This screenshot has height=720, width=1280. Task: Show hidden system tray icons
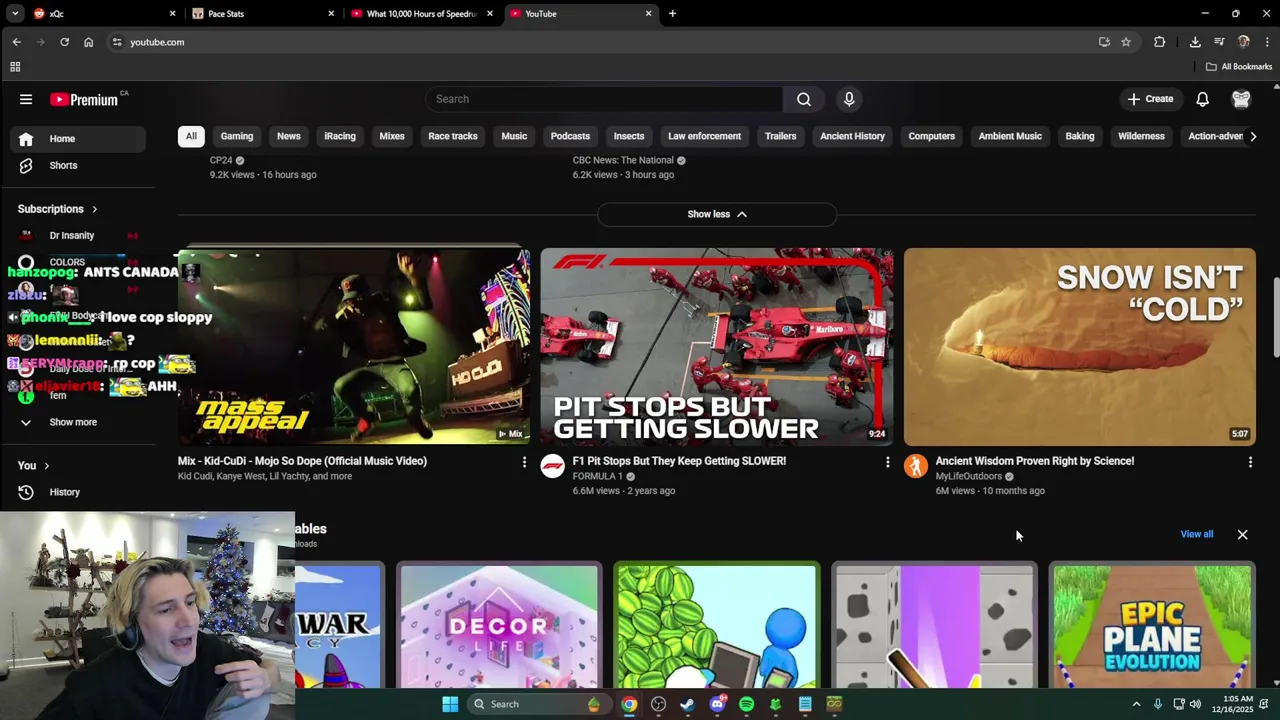pyautogui.click(x=1136, y=704)
